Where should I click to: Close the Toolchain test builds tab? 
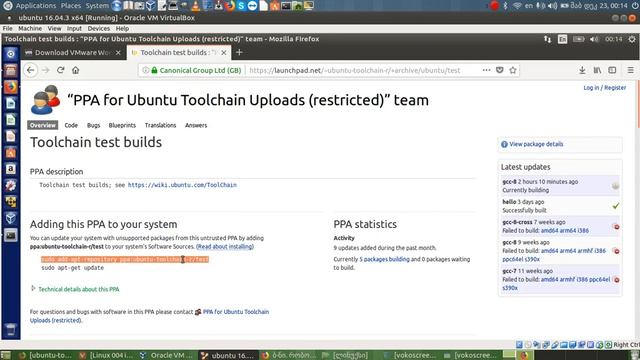224,53
